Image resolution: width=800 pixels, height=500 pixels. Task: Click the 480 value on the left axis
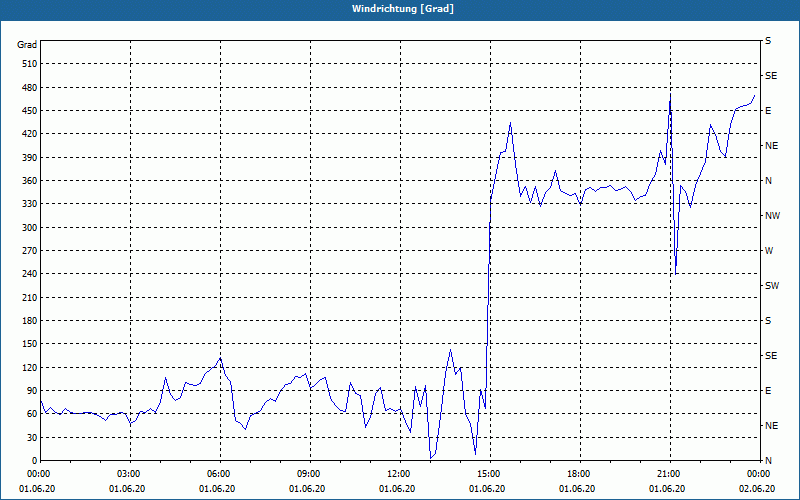click(30, 87)
